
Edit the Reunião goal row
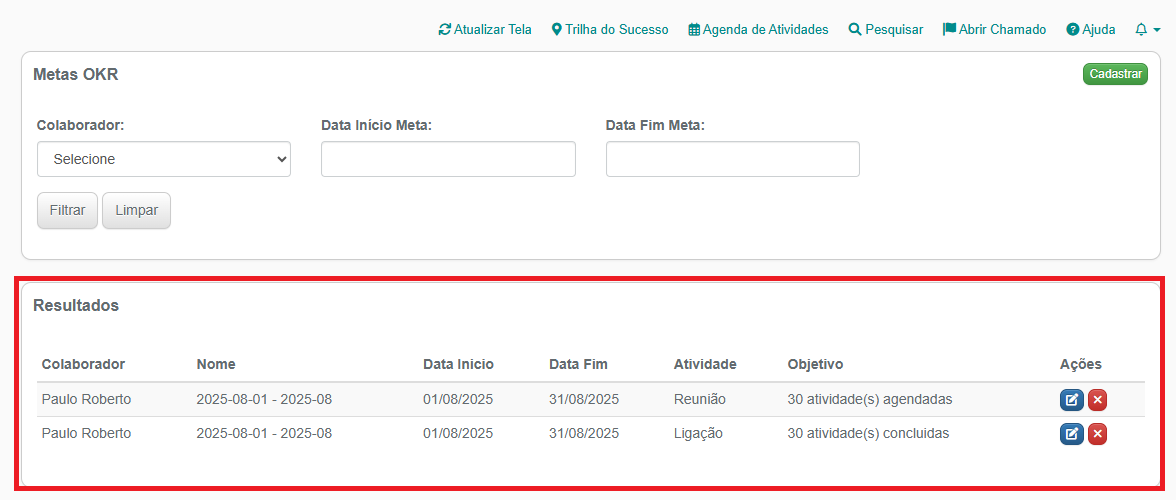(1071, 400)
